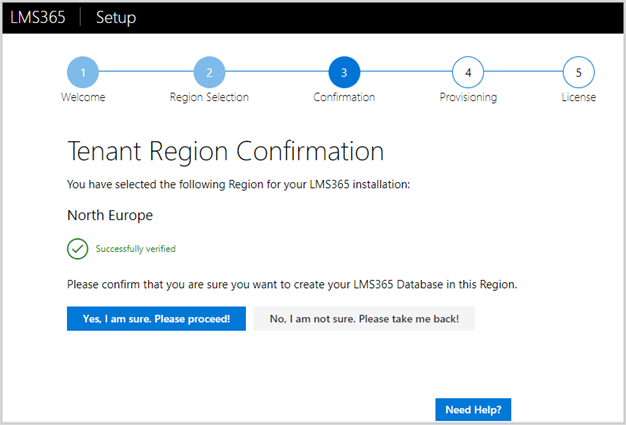The image size is (626, 425).
Task: Click the green verification checkmark icon
Action: (x=77, y=249)
